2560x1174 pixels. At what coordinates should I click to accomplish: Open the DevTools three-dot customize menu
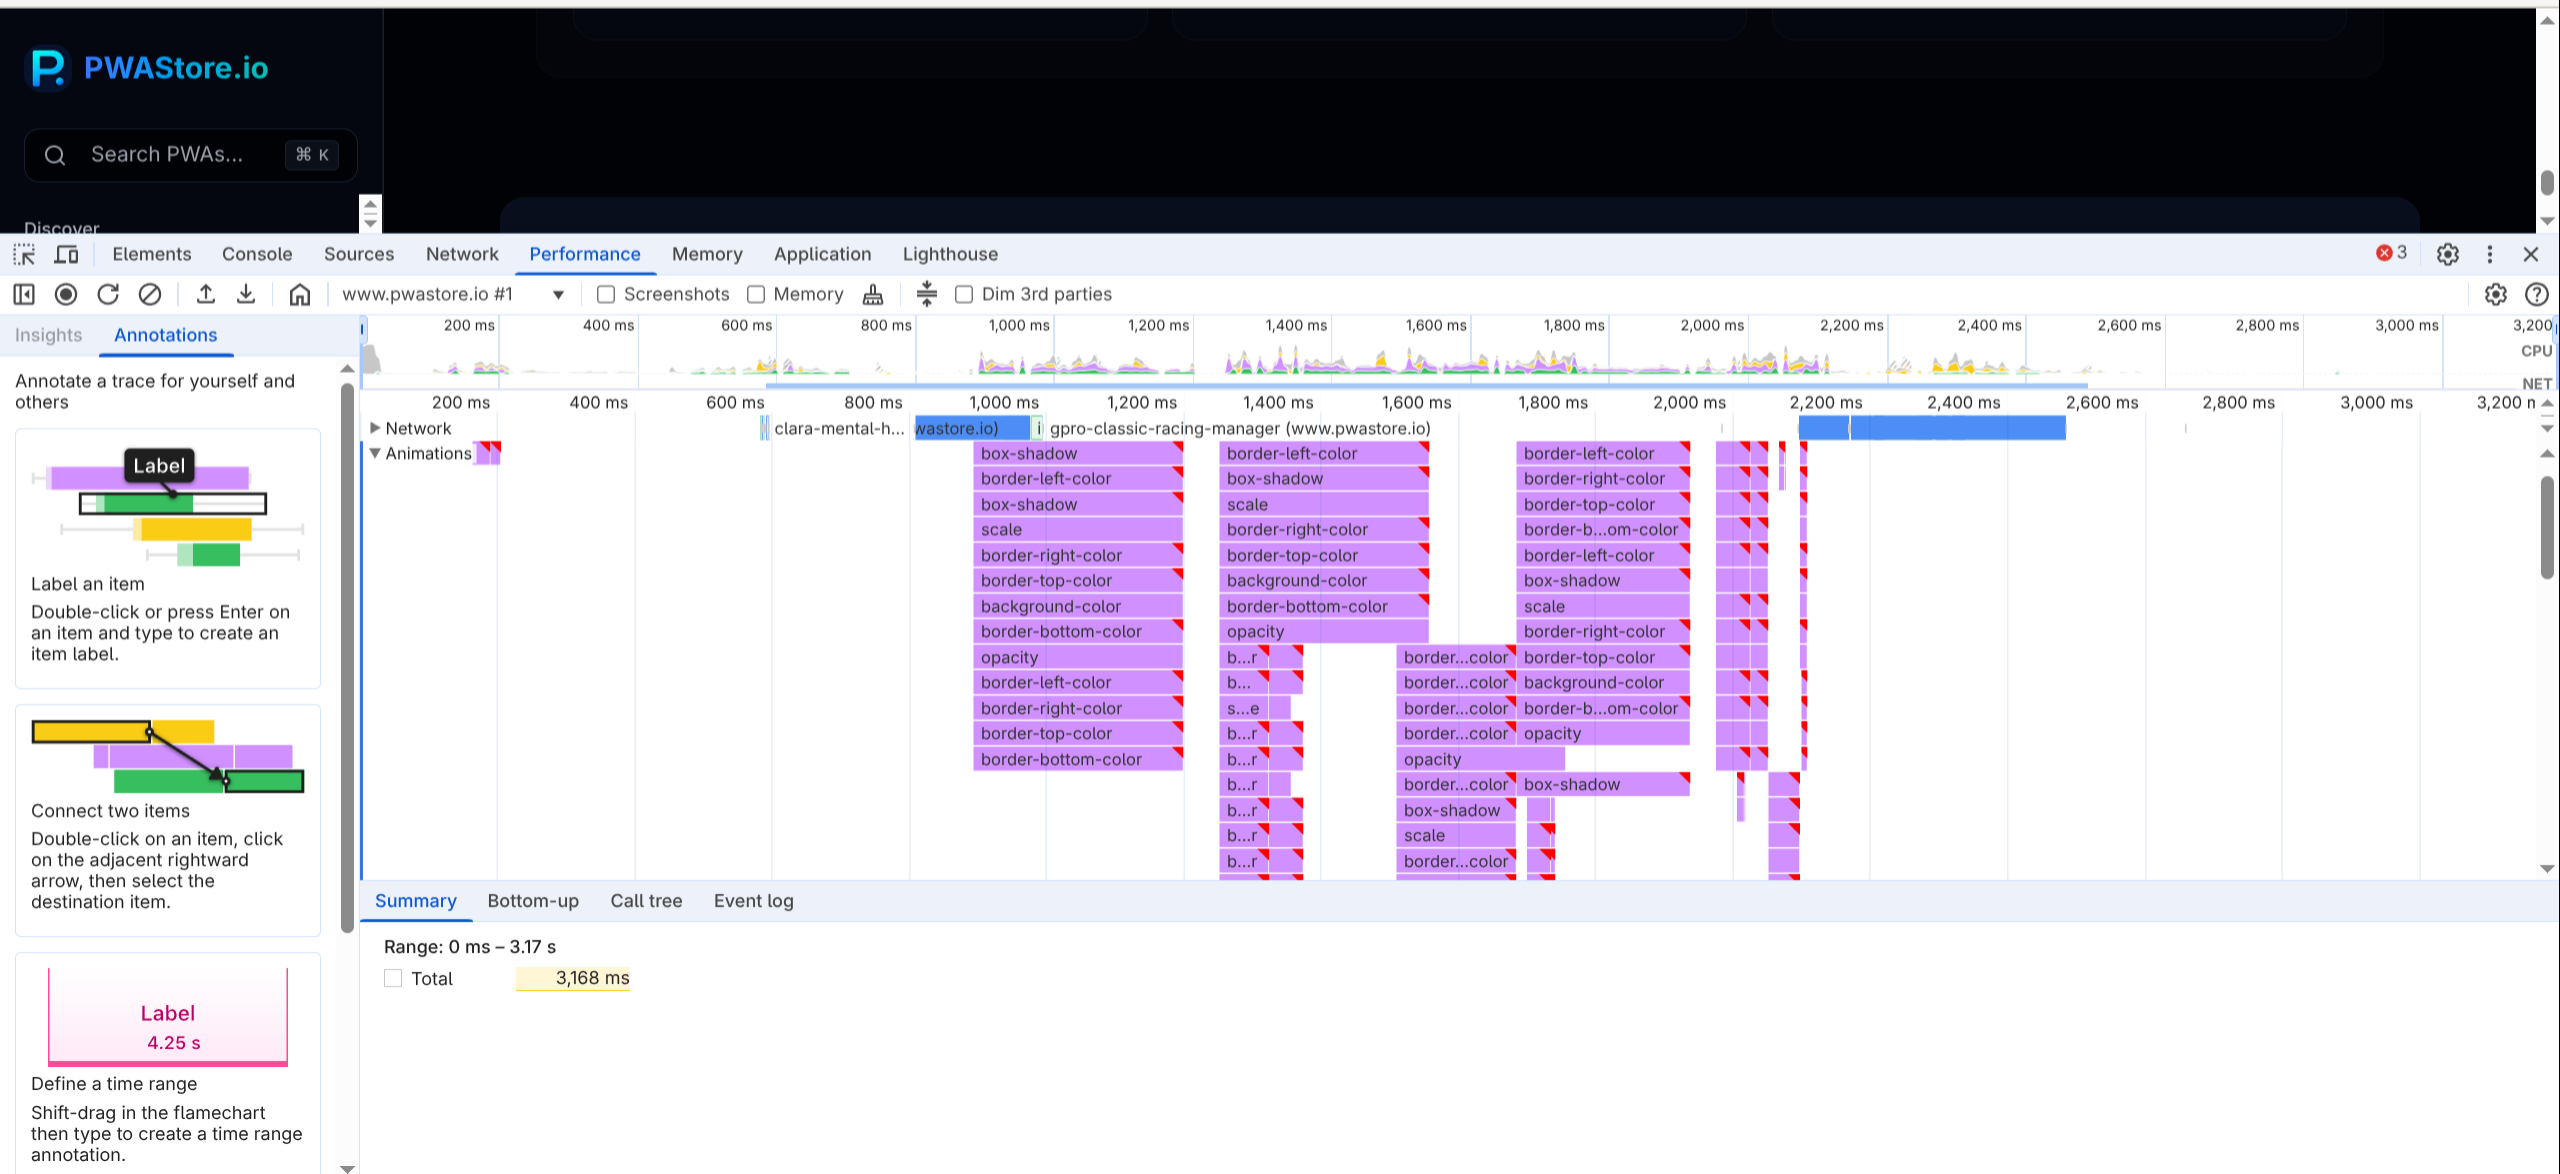[x=2490, y=254]
